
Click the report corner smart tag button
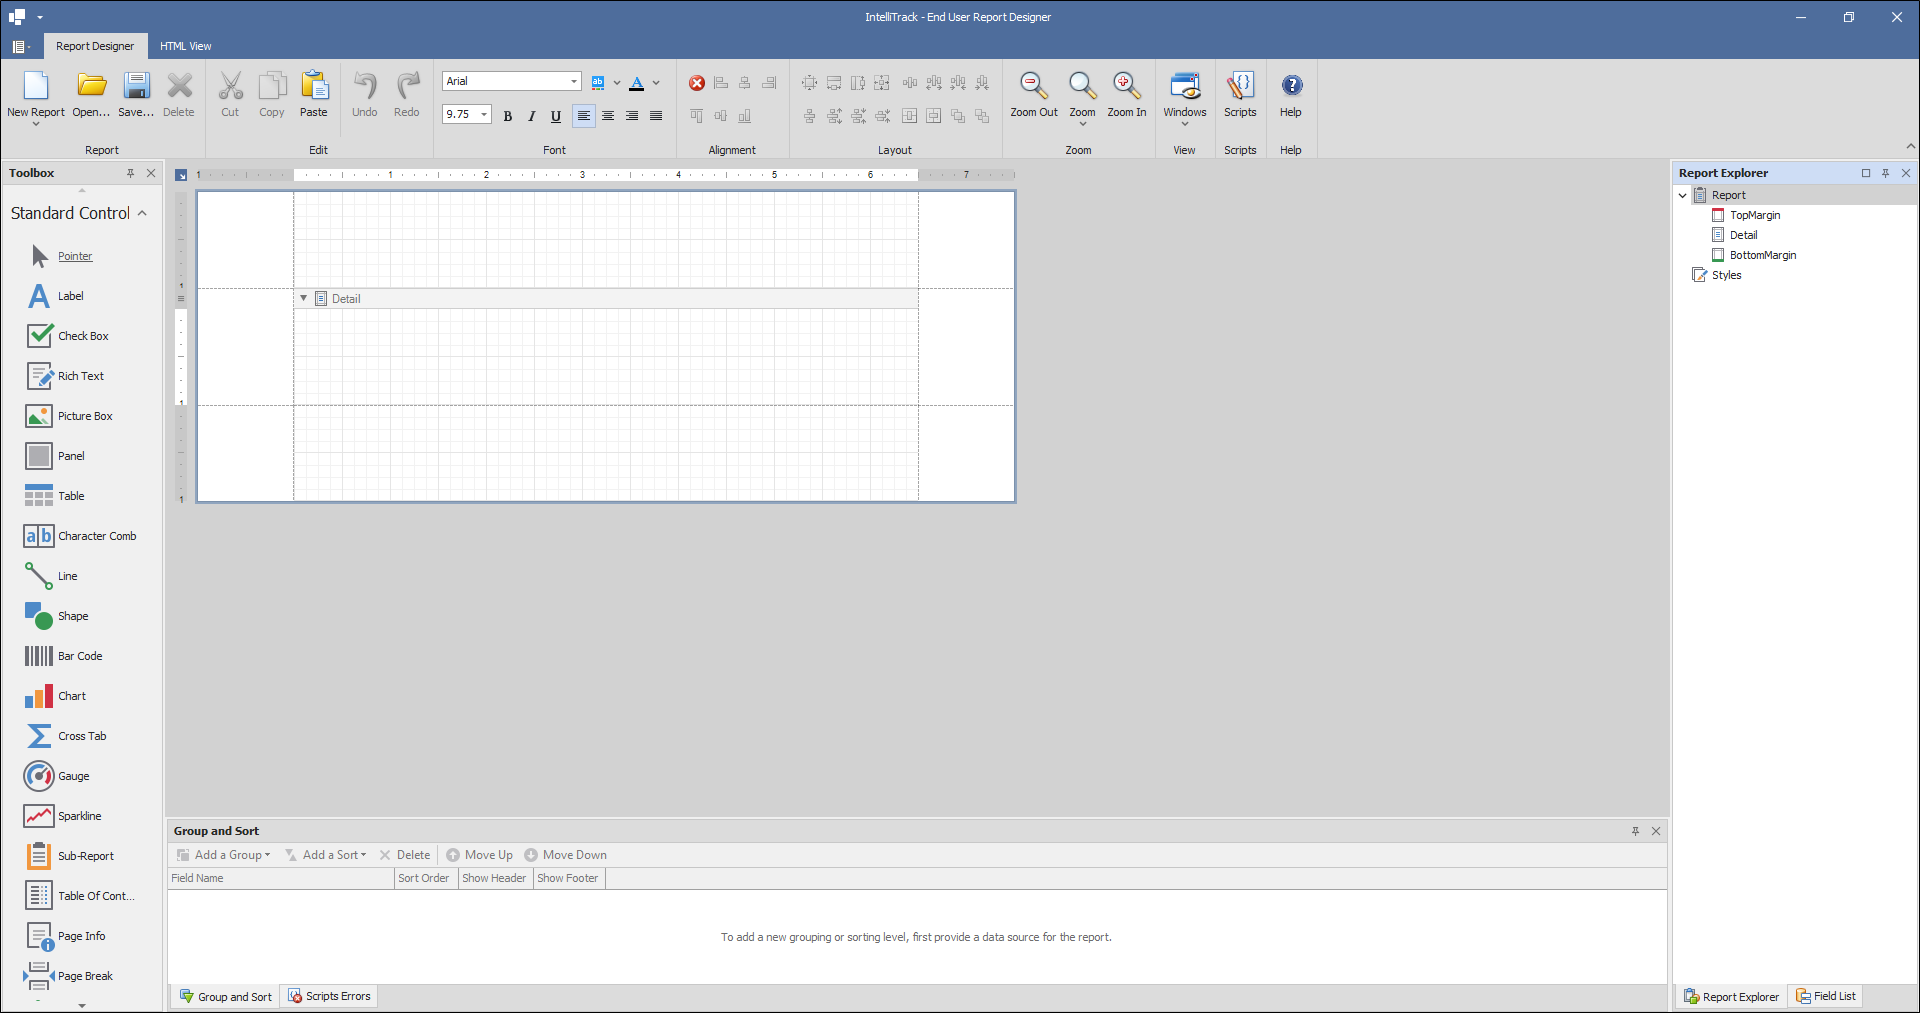tap(181, 175)
